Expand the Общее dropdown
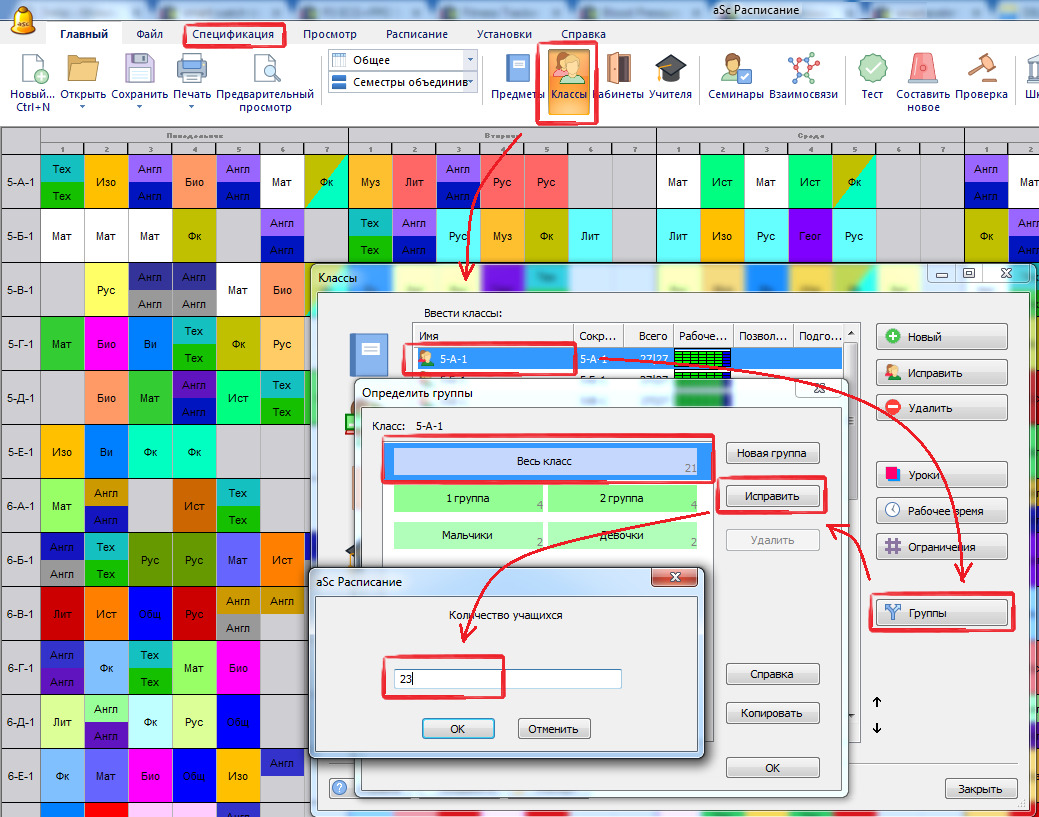The image size is (1039, 817). pyautogui.click(x=470, y=60)
